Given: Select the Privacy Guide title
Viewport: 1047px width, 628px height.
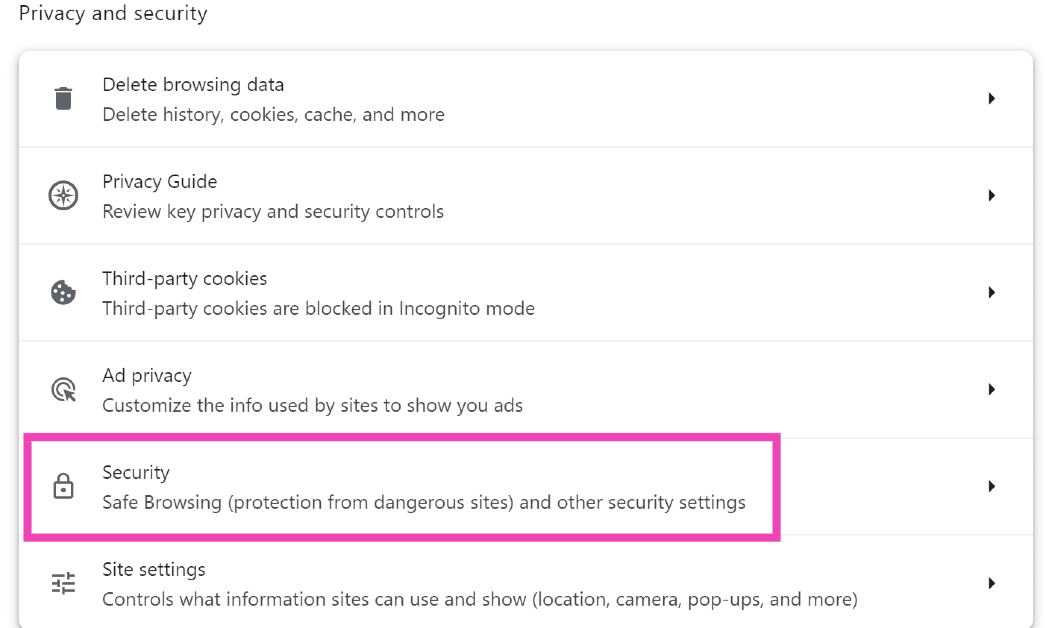Looking at the screenshot, I should point(159,182).
